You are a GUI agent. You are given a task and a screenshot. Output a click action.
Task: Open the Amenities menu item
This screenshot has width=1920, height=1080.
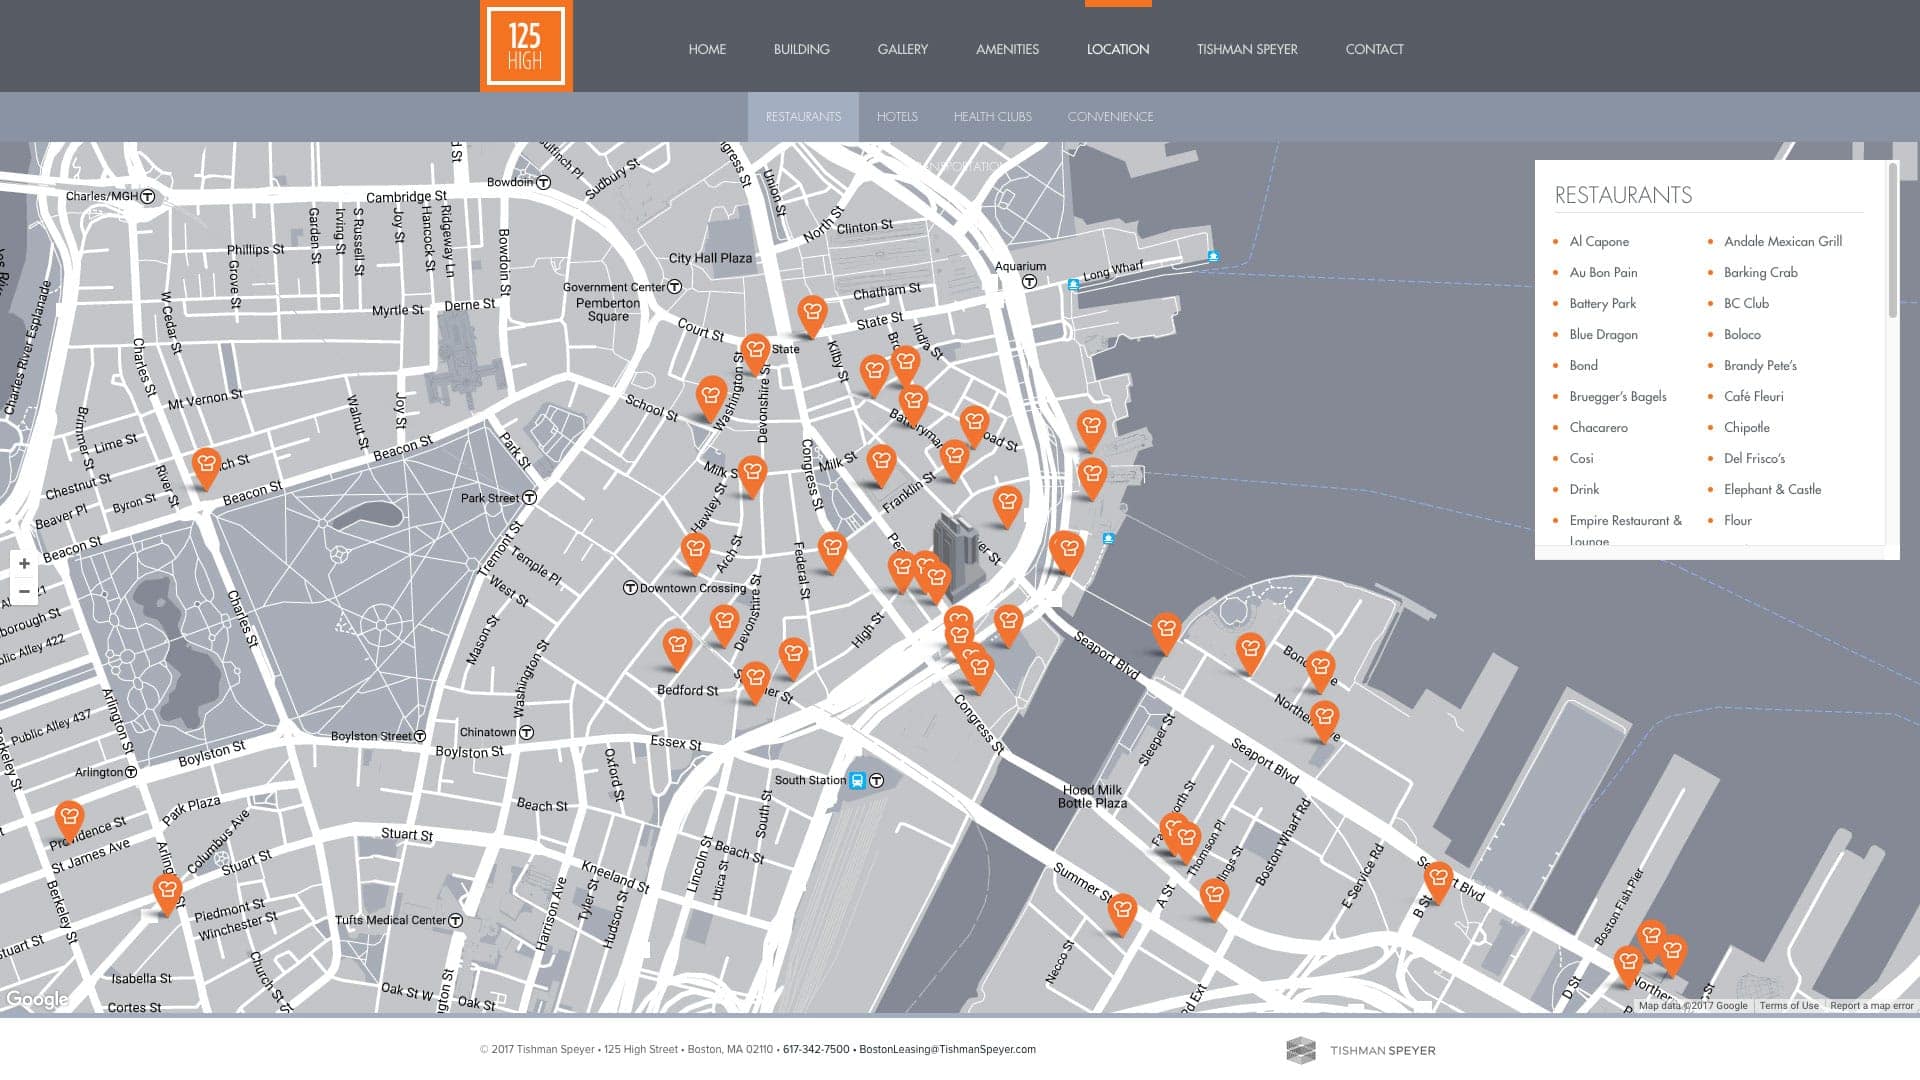(x=1007, y=49)
